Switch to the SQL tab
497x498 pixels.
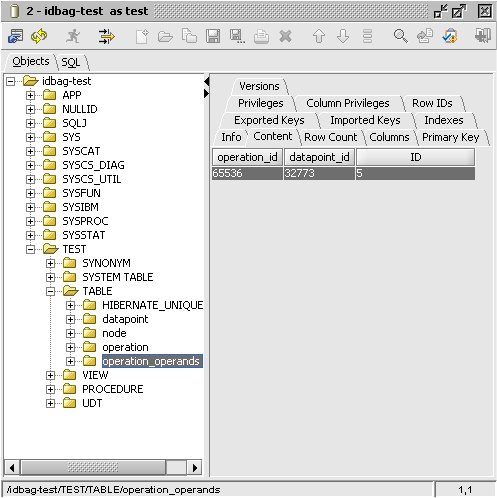(71, 62)
